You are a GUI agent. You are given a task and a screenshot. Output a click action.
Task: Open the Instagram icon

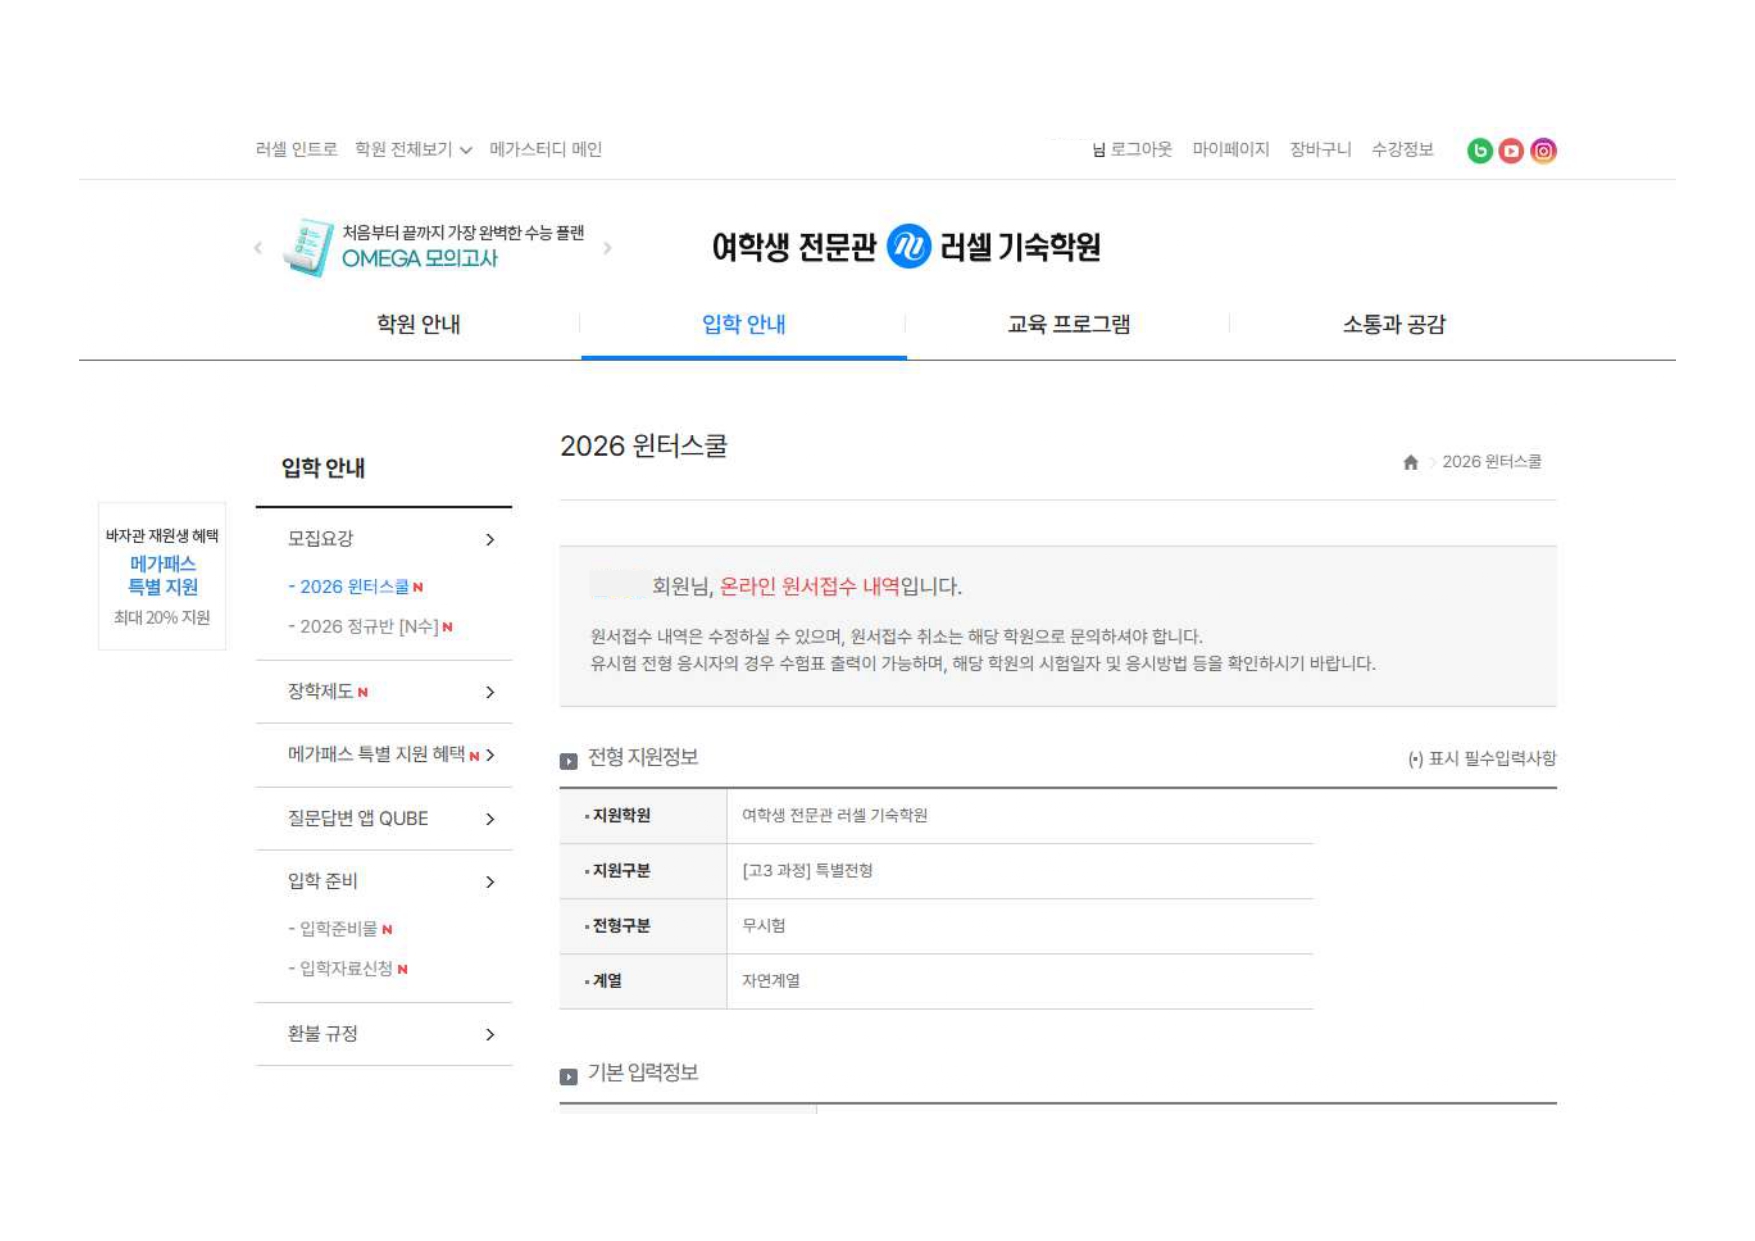1543,151
